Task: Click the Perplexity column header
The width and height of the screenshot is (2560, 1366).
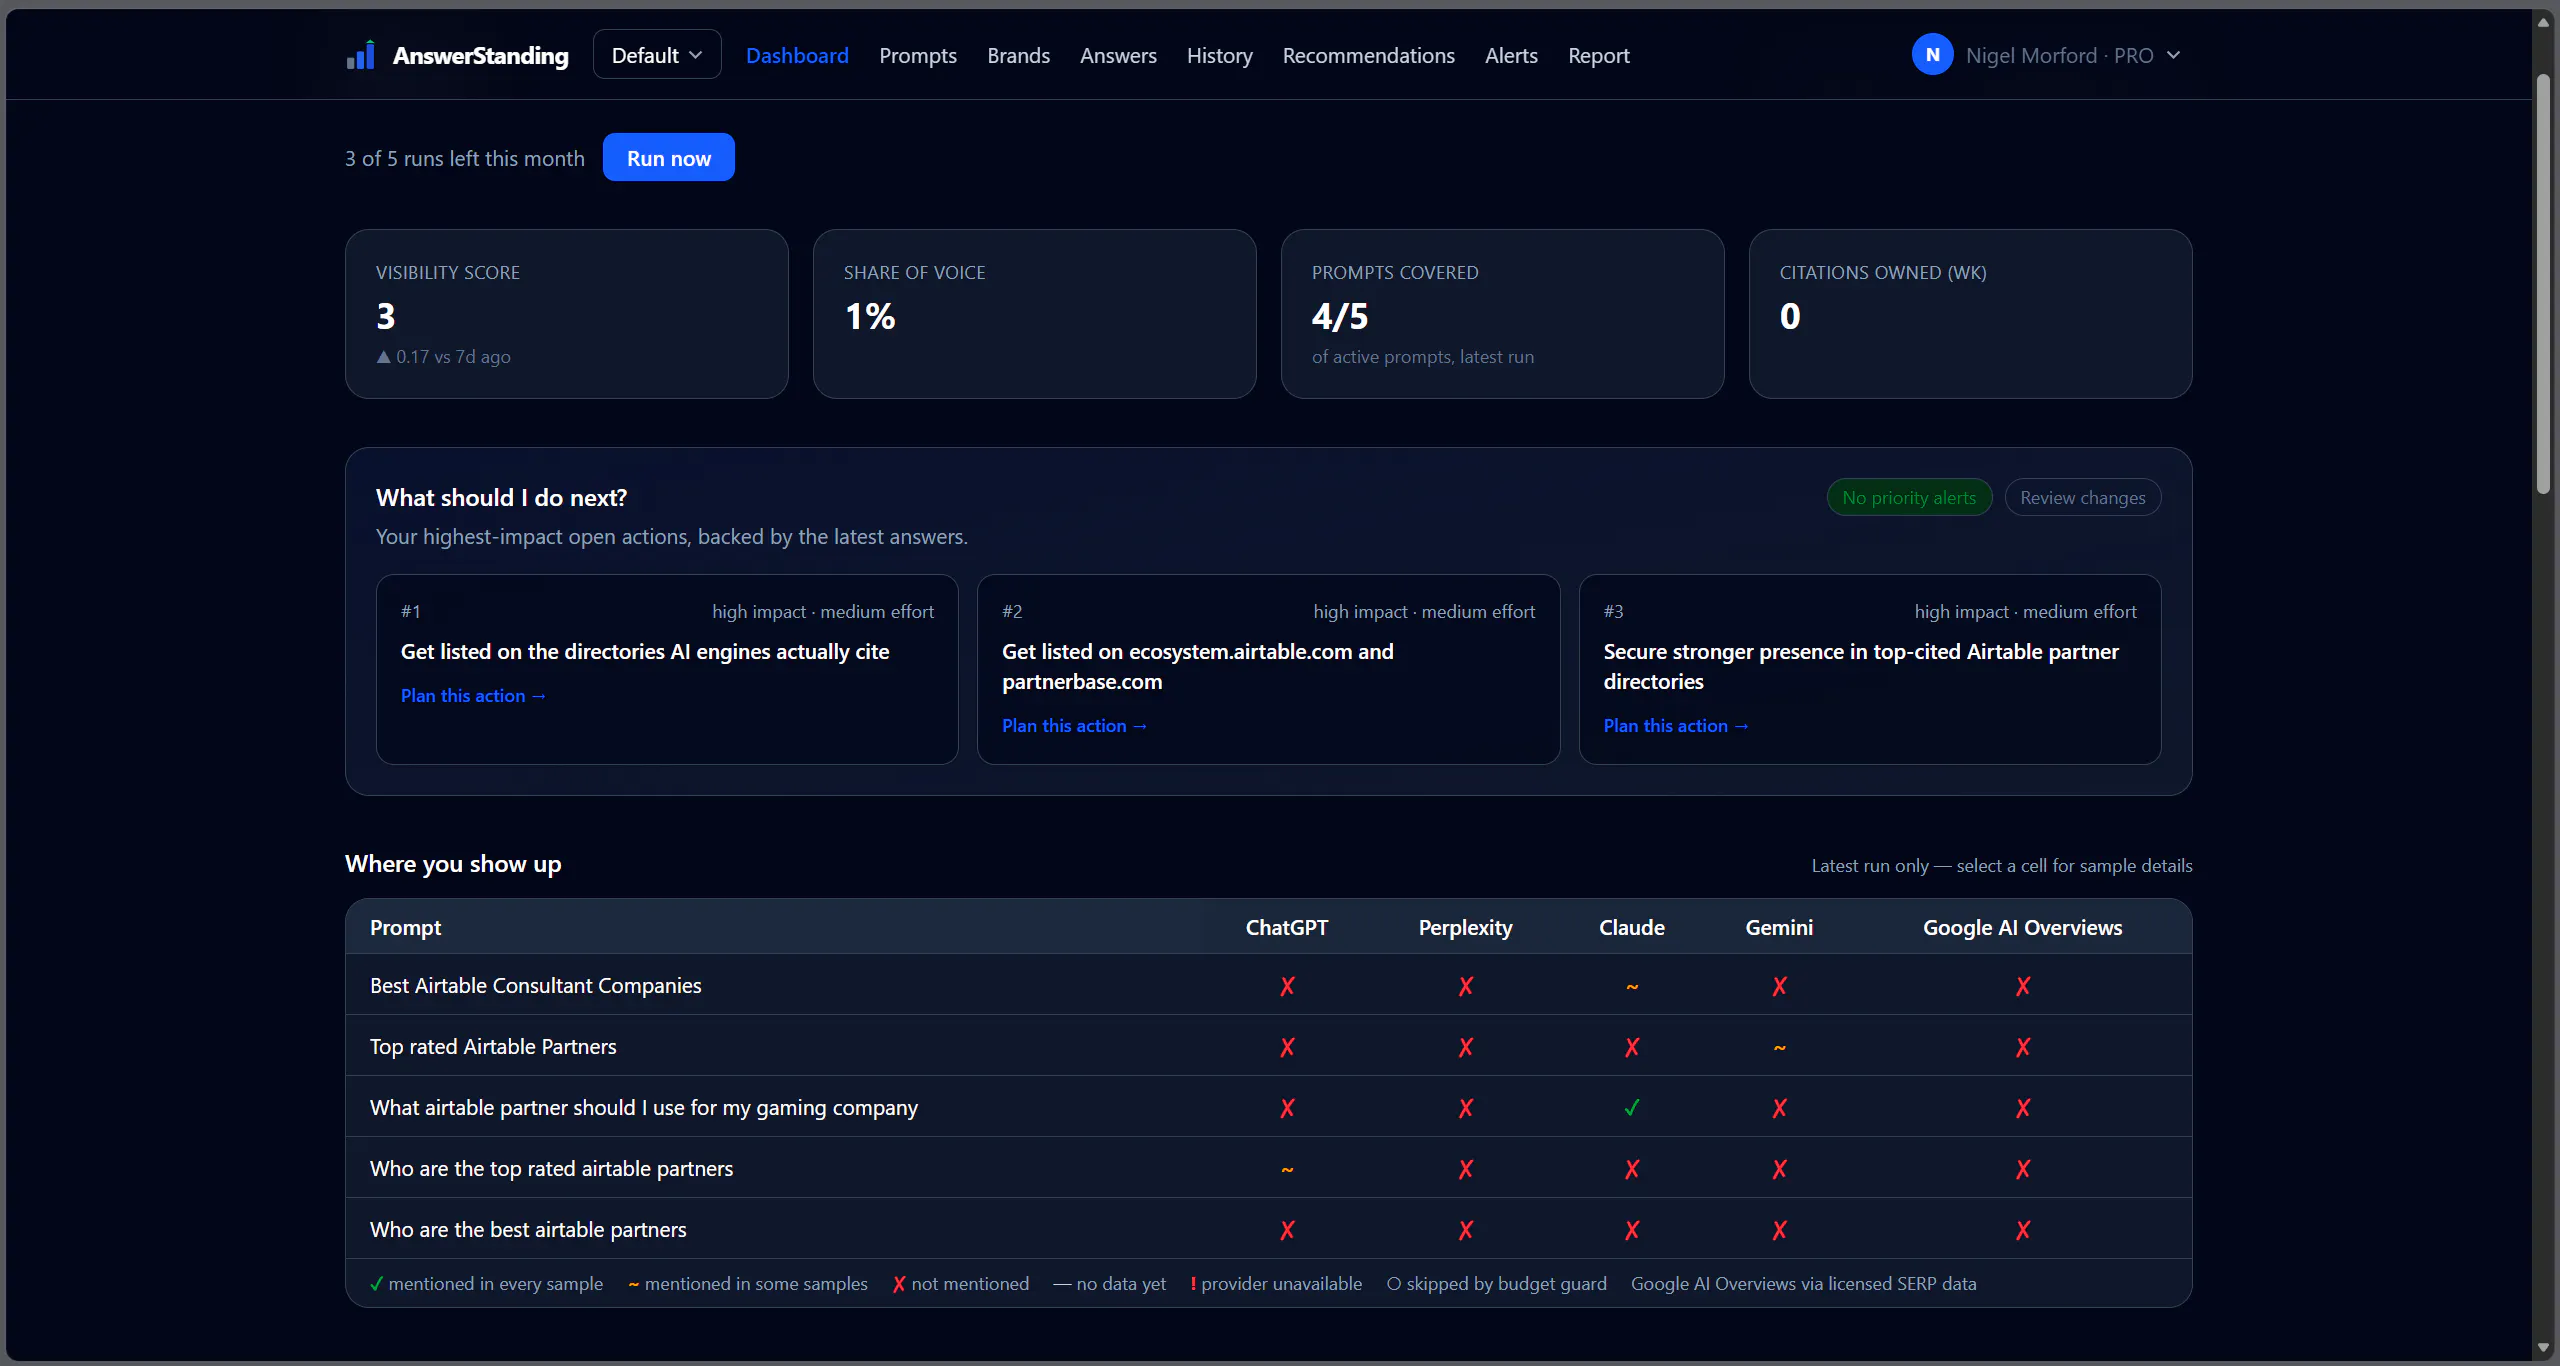Action: [x=1465, y=928]
